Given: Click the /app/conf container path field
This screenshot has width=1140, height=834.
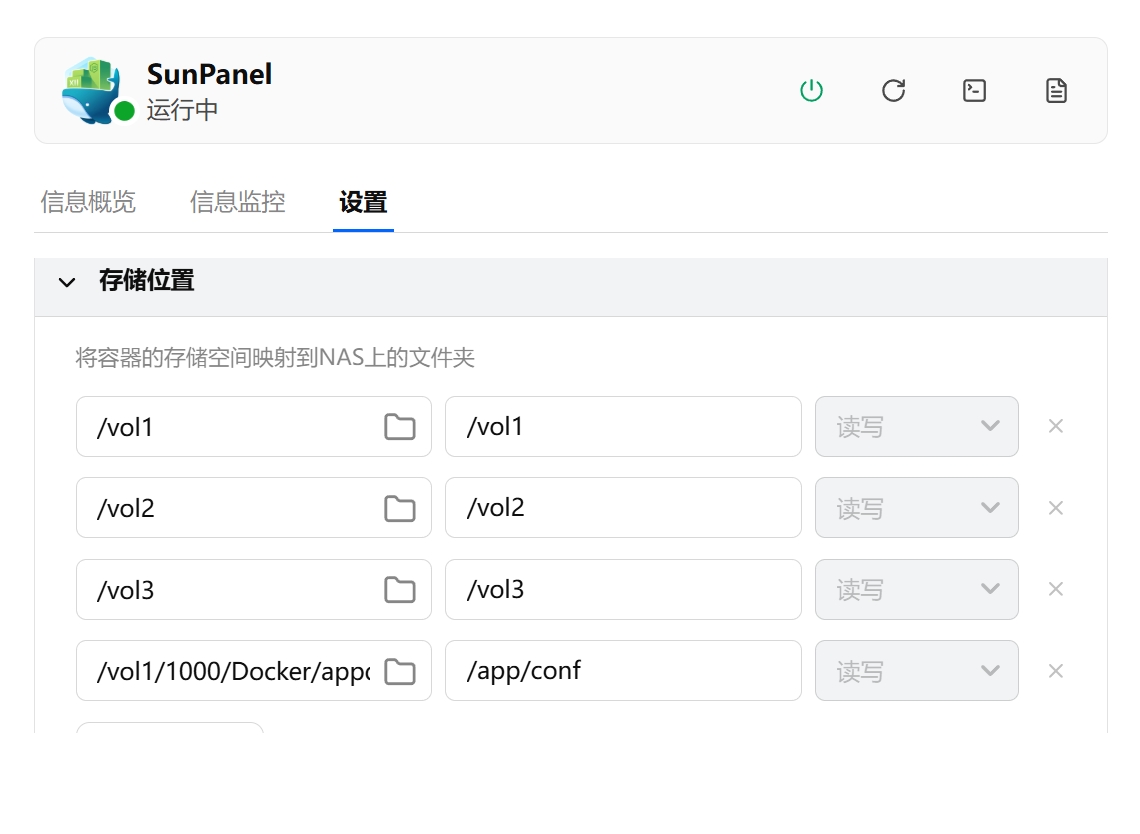Looking at the screenshot, I should click(622, 671).
